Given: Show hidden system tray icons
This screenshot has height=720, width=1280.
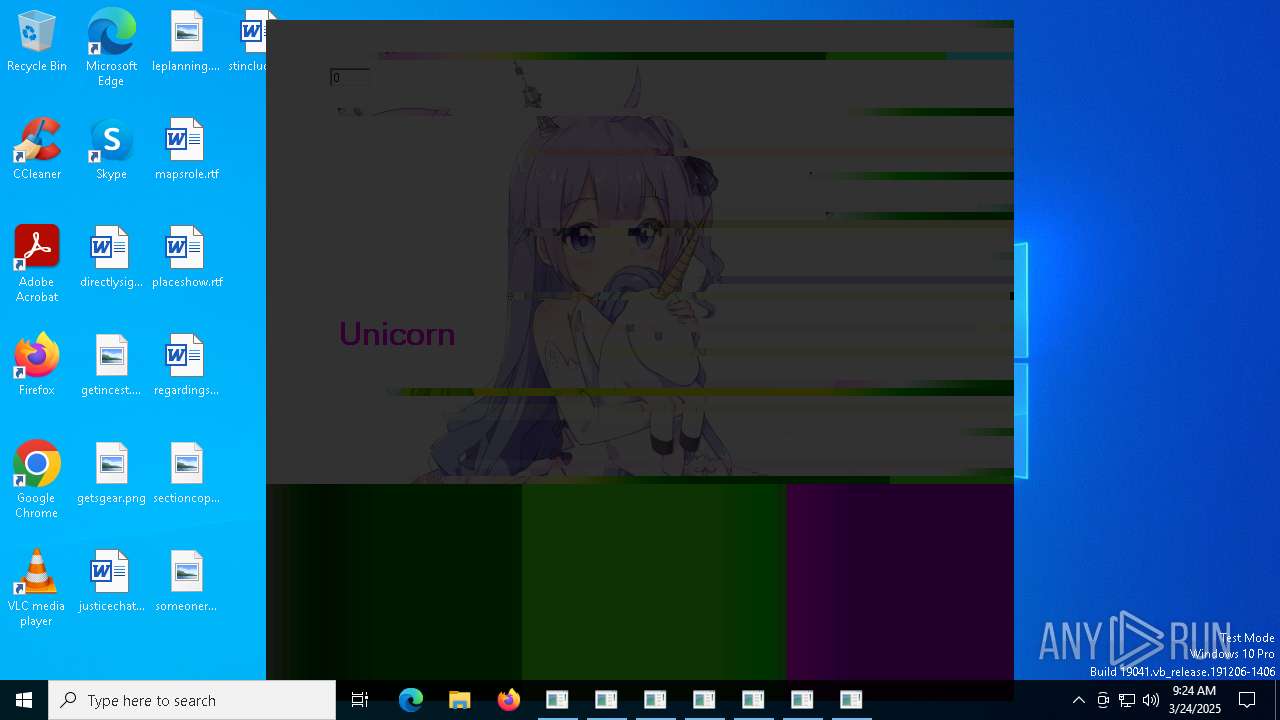Looking at the screenshot, I should (1078, 700).
